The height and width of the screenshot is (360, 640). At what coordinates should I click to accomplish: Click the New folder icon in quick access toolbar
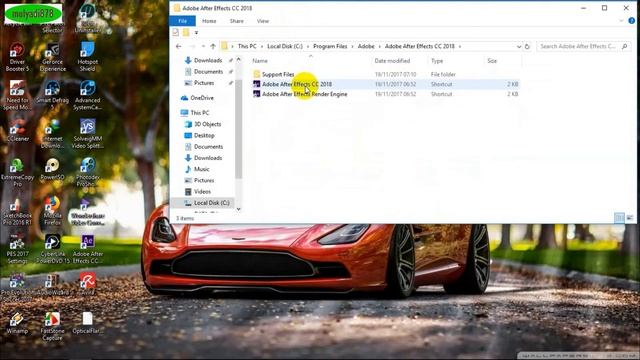click(x=186, y=32)
